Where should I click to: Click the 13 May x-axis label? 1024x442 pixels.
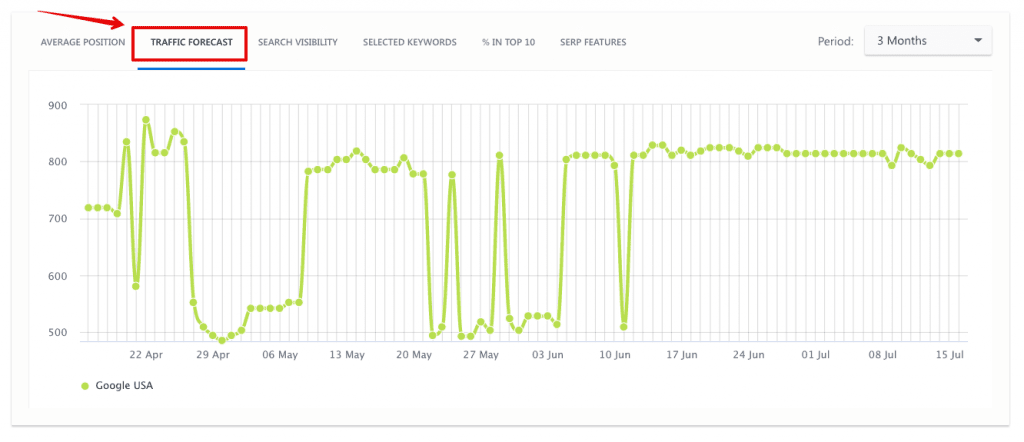[x=347, y=355]
